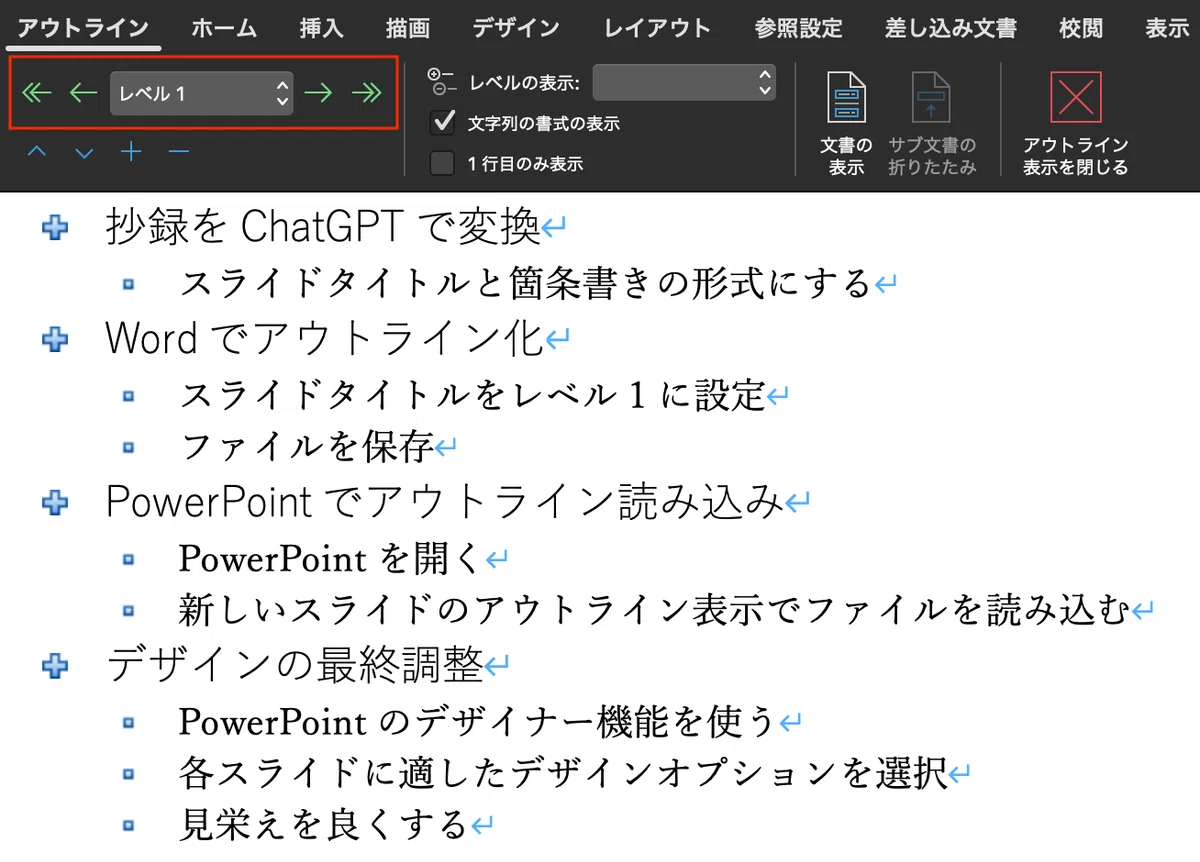Viewport: 1200px width, 862px height.
Task: Enable 1 行目のみ表示 checkbox
Action: tap(442, 163)
